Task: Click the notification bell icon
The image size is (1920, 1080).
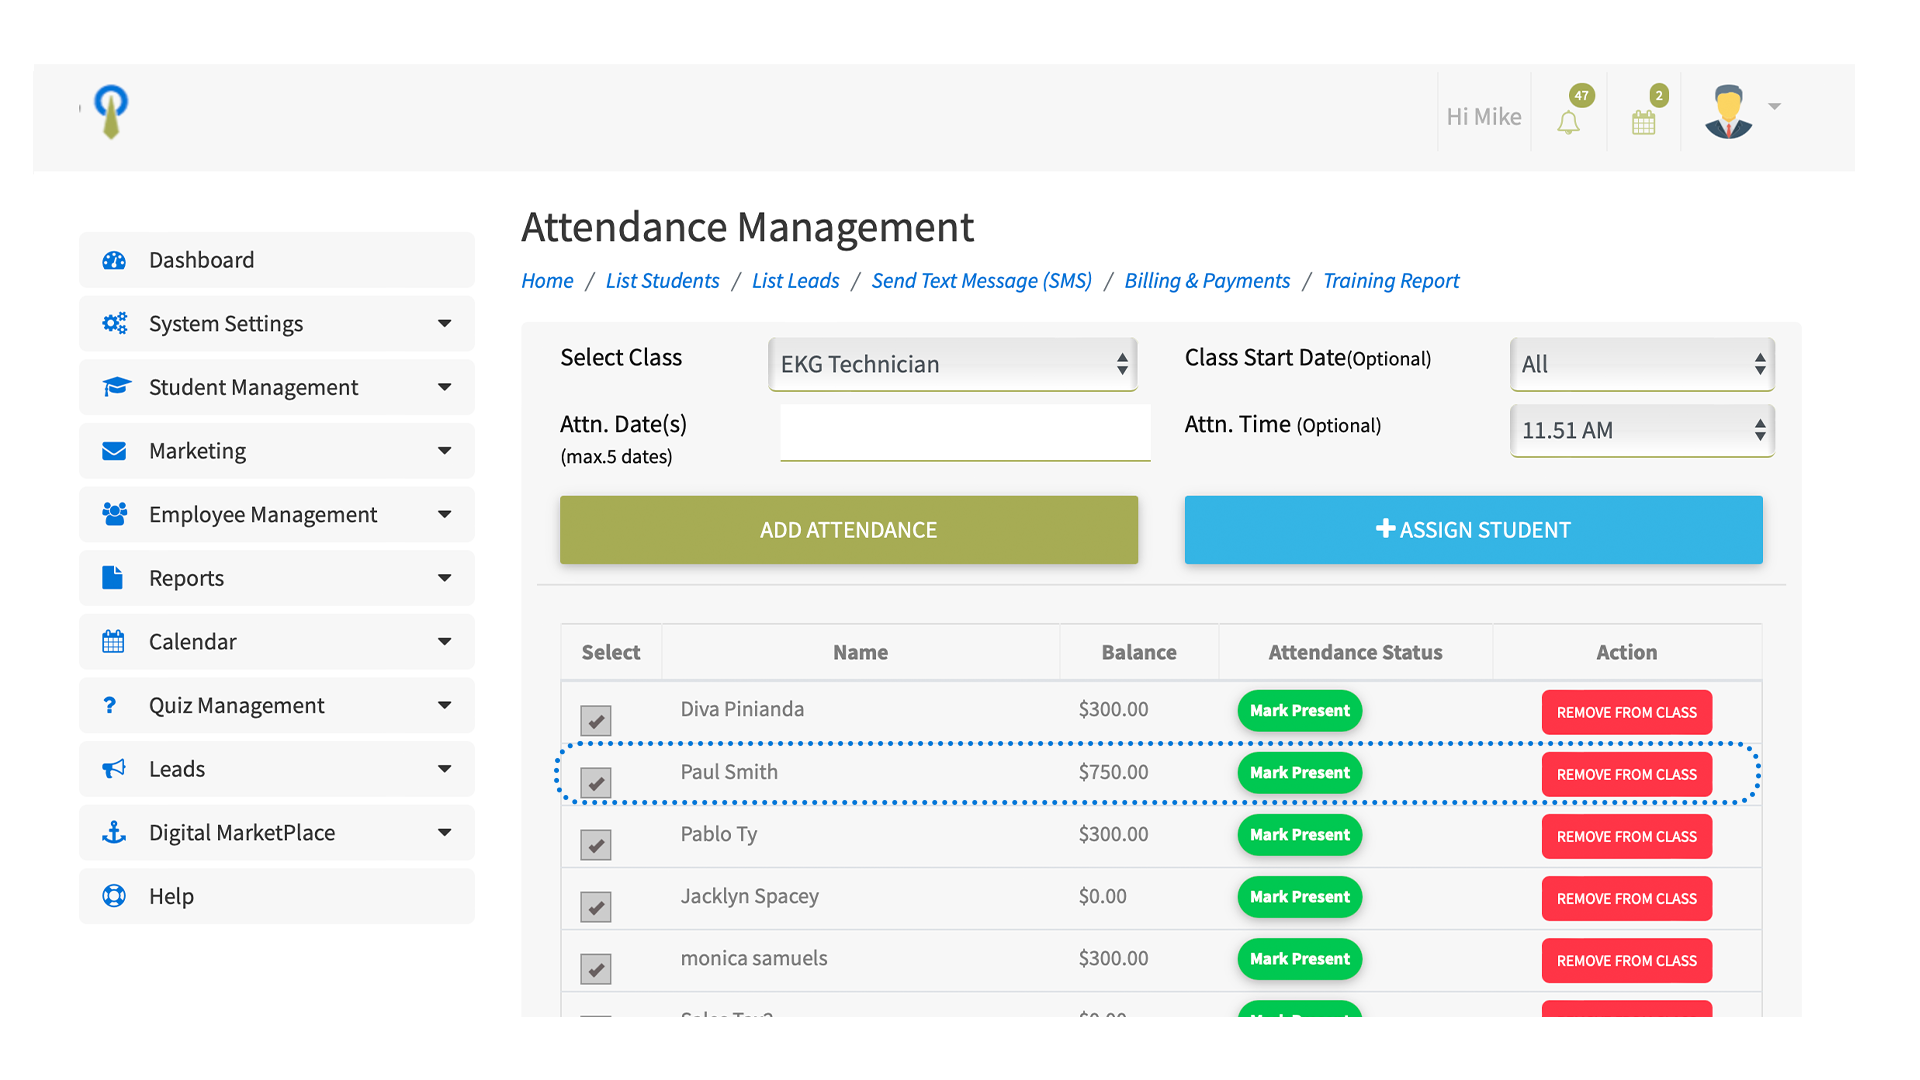Action: (1568, 122)
